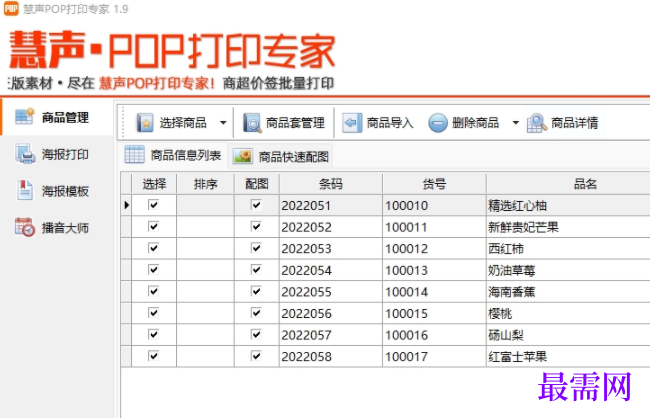Image resolution: width=650 pixels, height=418 pixels.
Task: Toggle 配图 checkbox for 奶油草莓
Action: click(256, 270)
